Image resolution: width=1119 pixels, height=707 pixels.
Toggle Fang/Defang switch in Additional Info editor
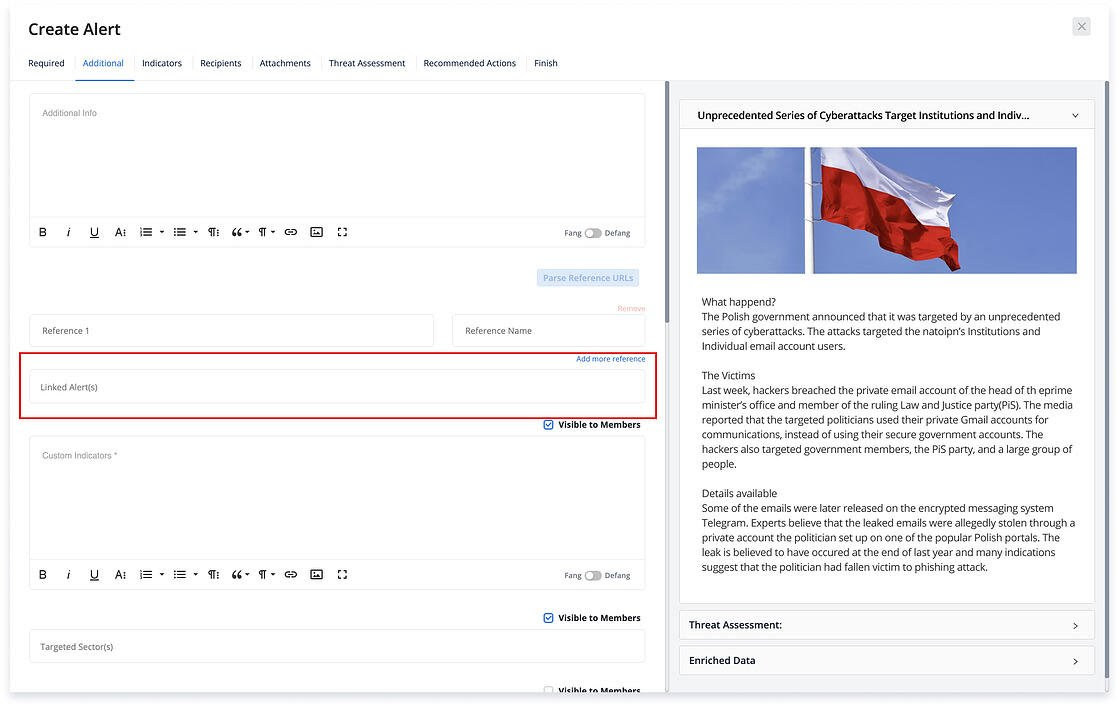593,233
